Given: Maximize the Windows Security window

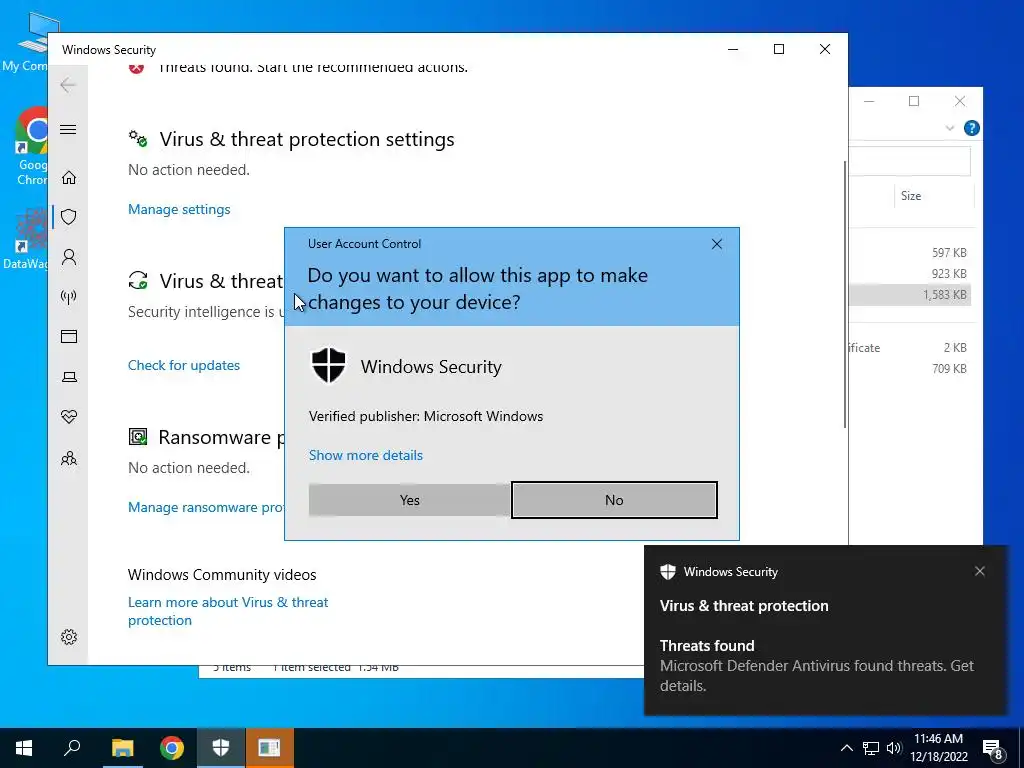Looking at the screenshot, I should click(x=778, y=49).
